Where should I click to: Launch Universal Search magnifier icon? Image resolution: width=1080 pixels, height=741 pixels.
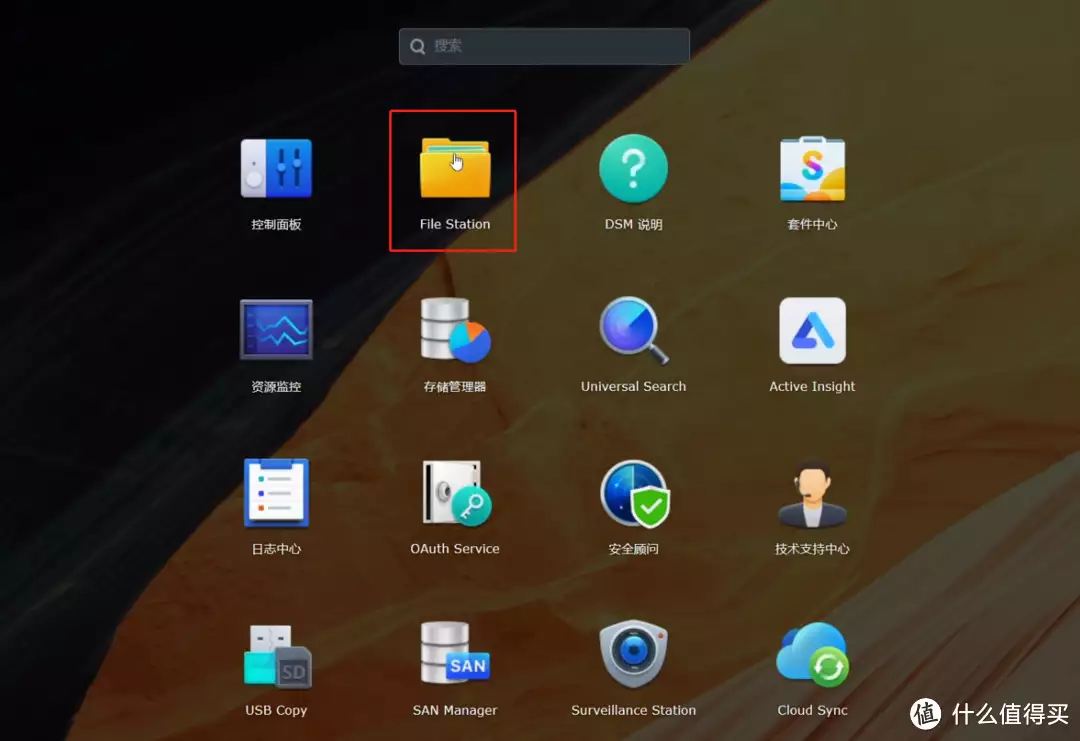[634, 331]
